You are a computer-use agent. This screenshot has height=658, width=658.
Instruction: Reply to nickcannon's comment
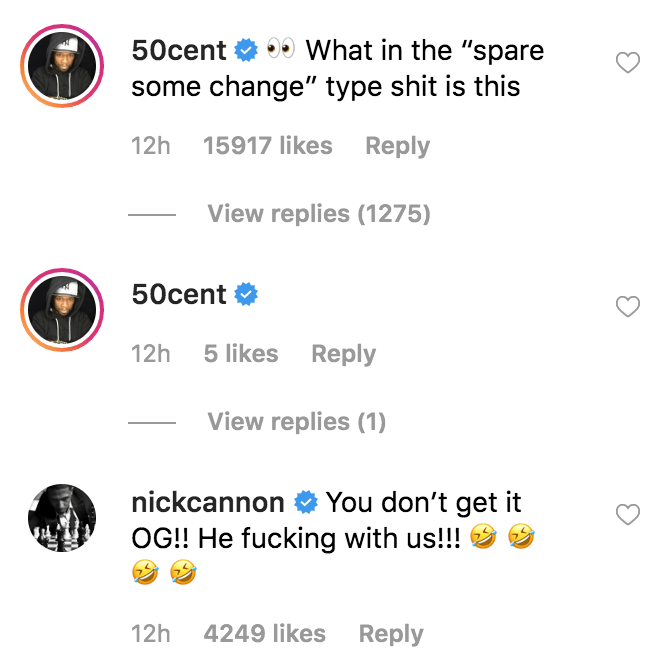(x=391, y=634)
